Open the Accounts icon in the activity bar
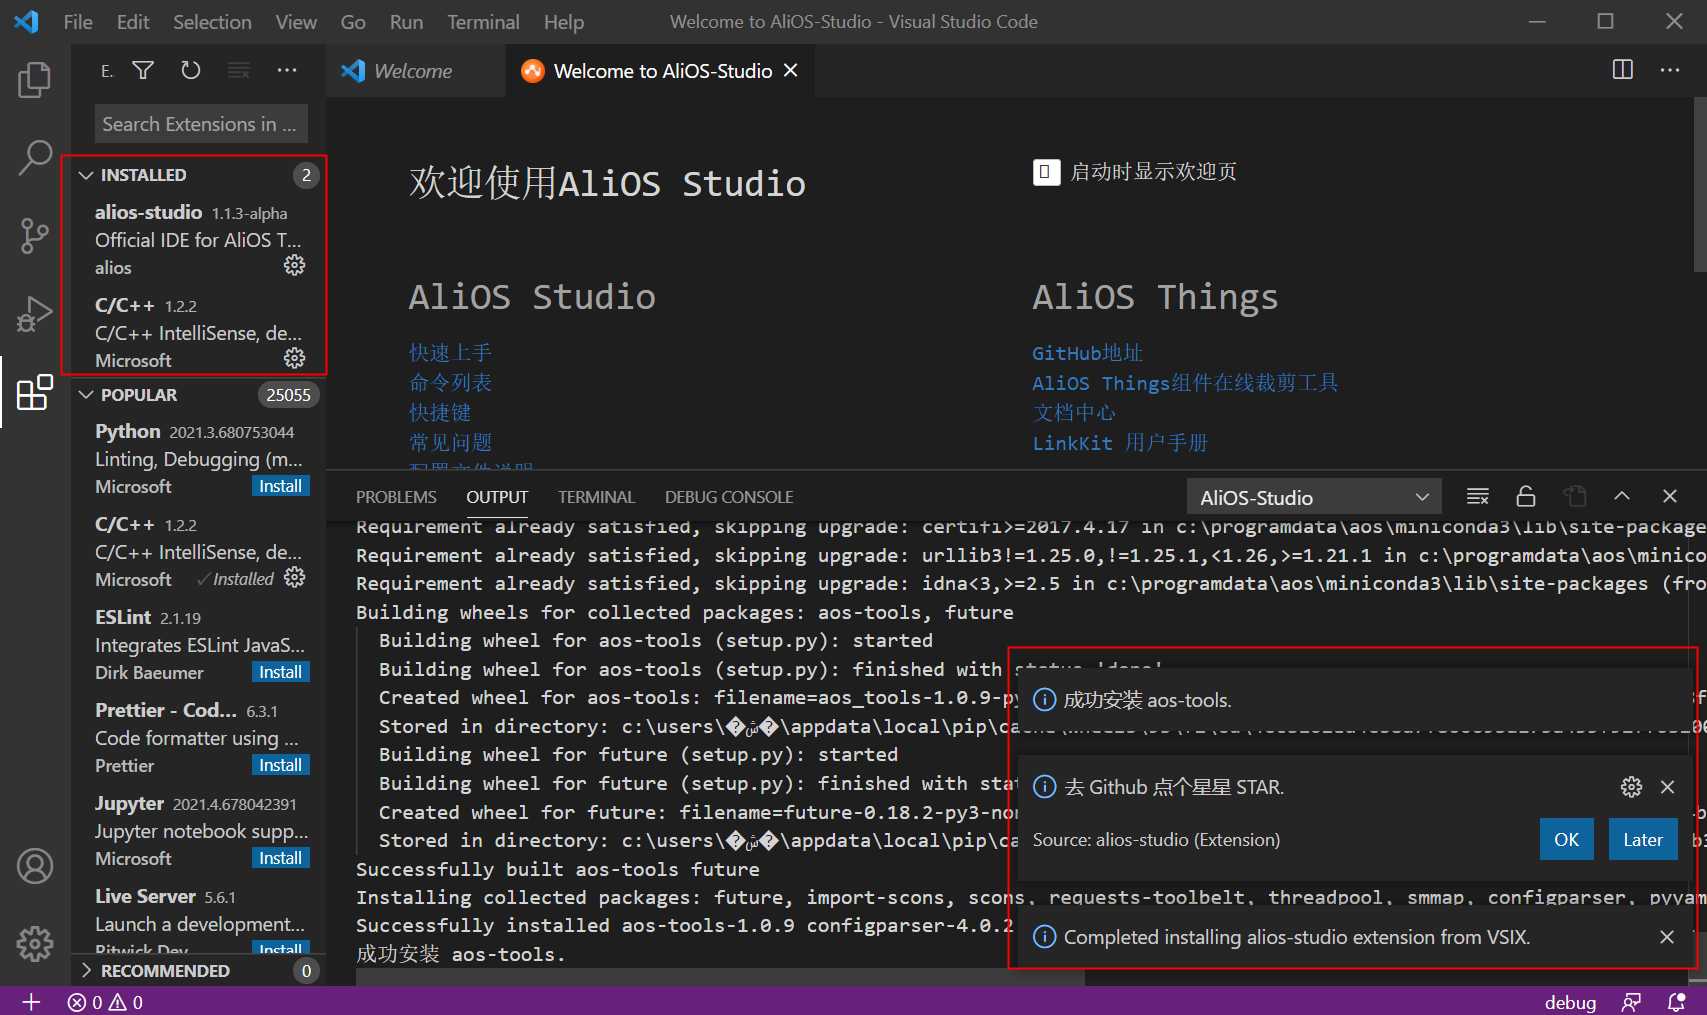Viewport: 1707px width, 1015px height. tap(35, 866)
